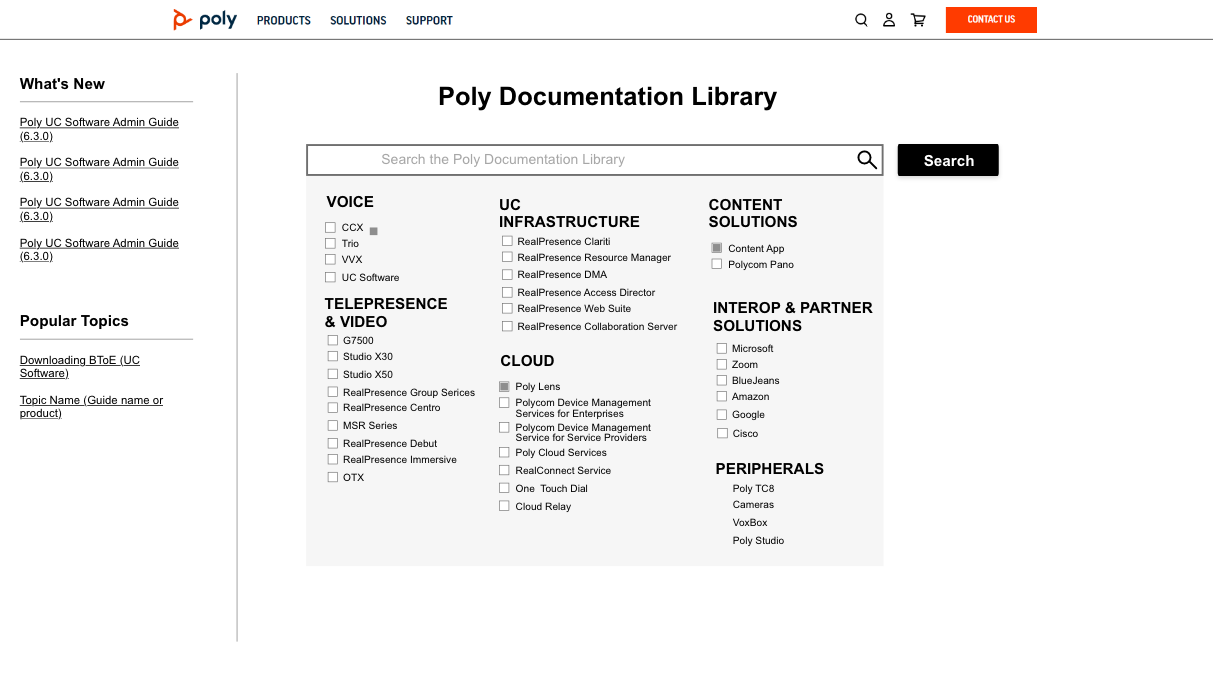This screenshot has height=678, width=1213.
Task: Check the BlueJeans checkbox
Action: [721, 380]
